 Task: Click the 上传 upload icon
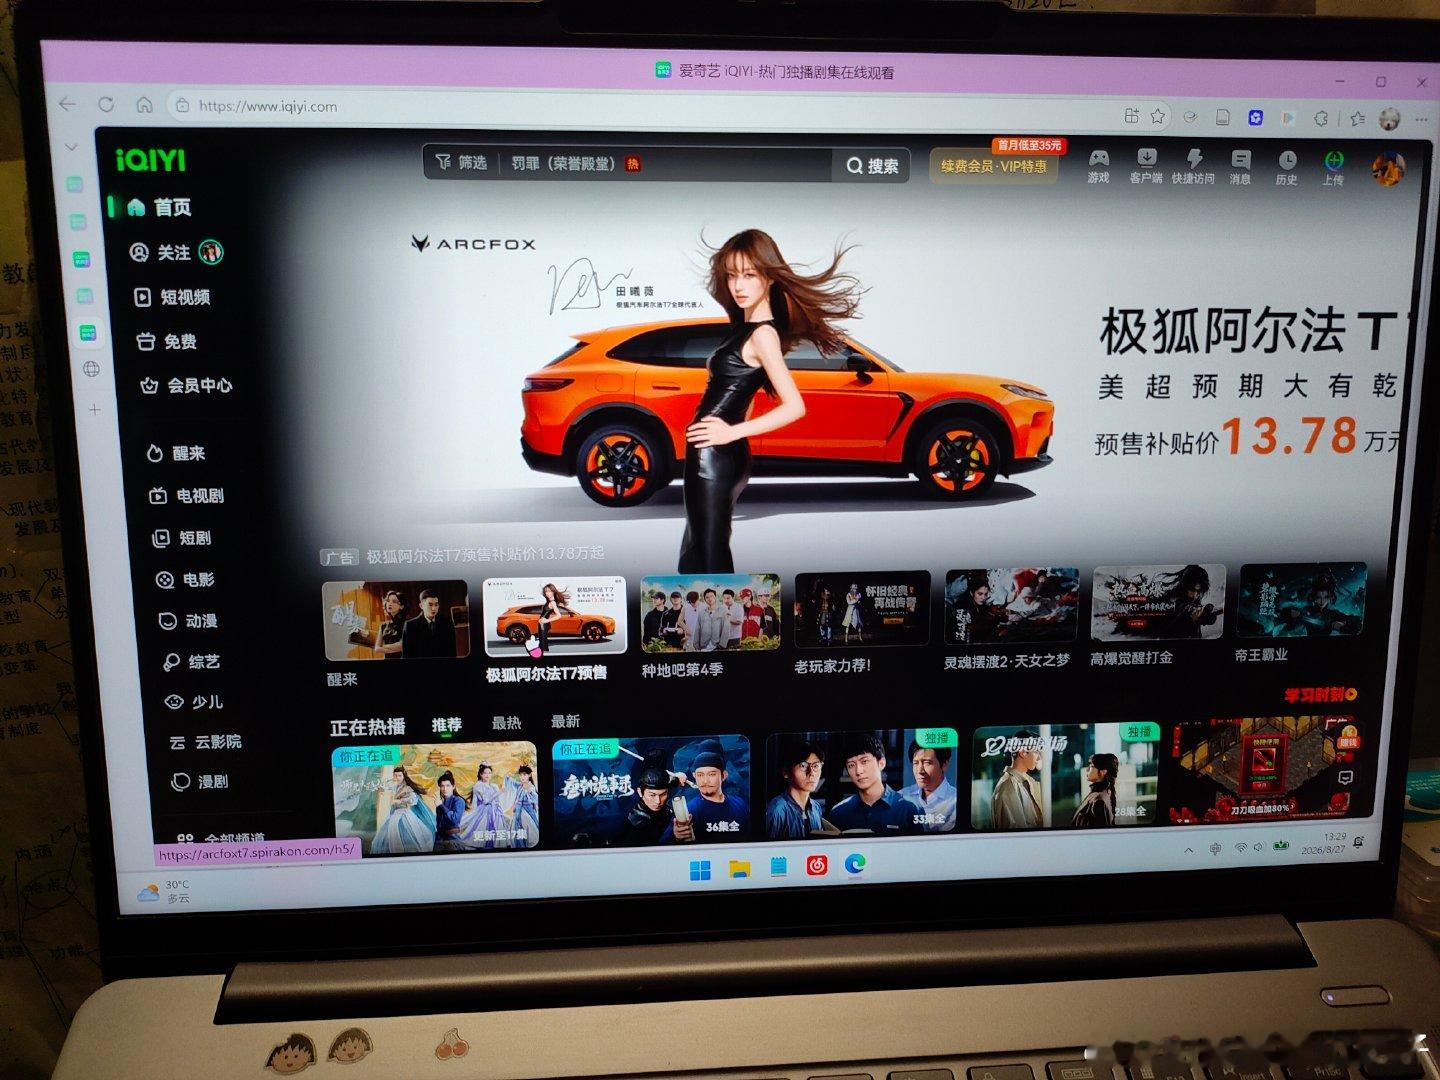point(1333,169)
